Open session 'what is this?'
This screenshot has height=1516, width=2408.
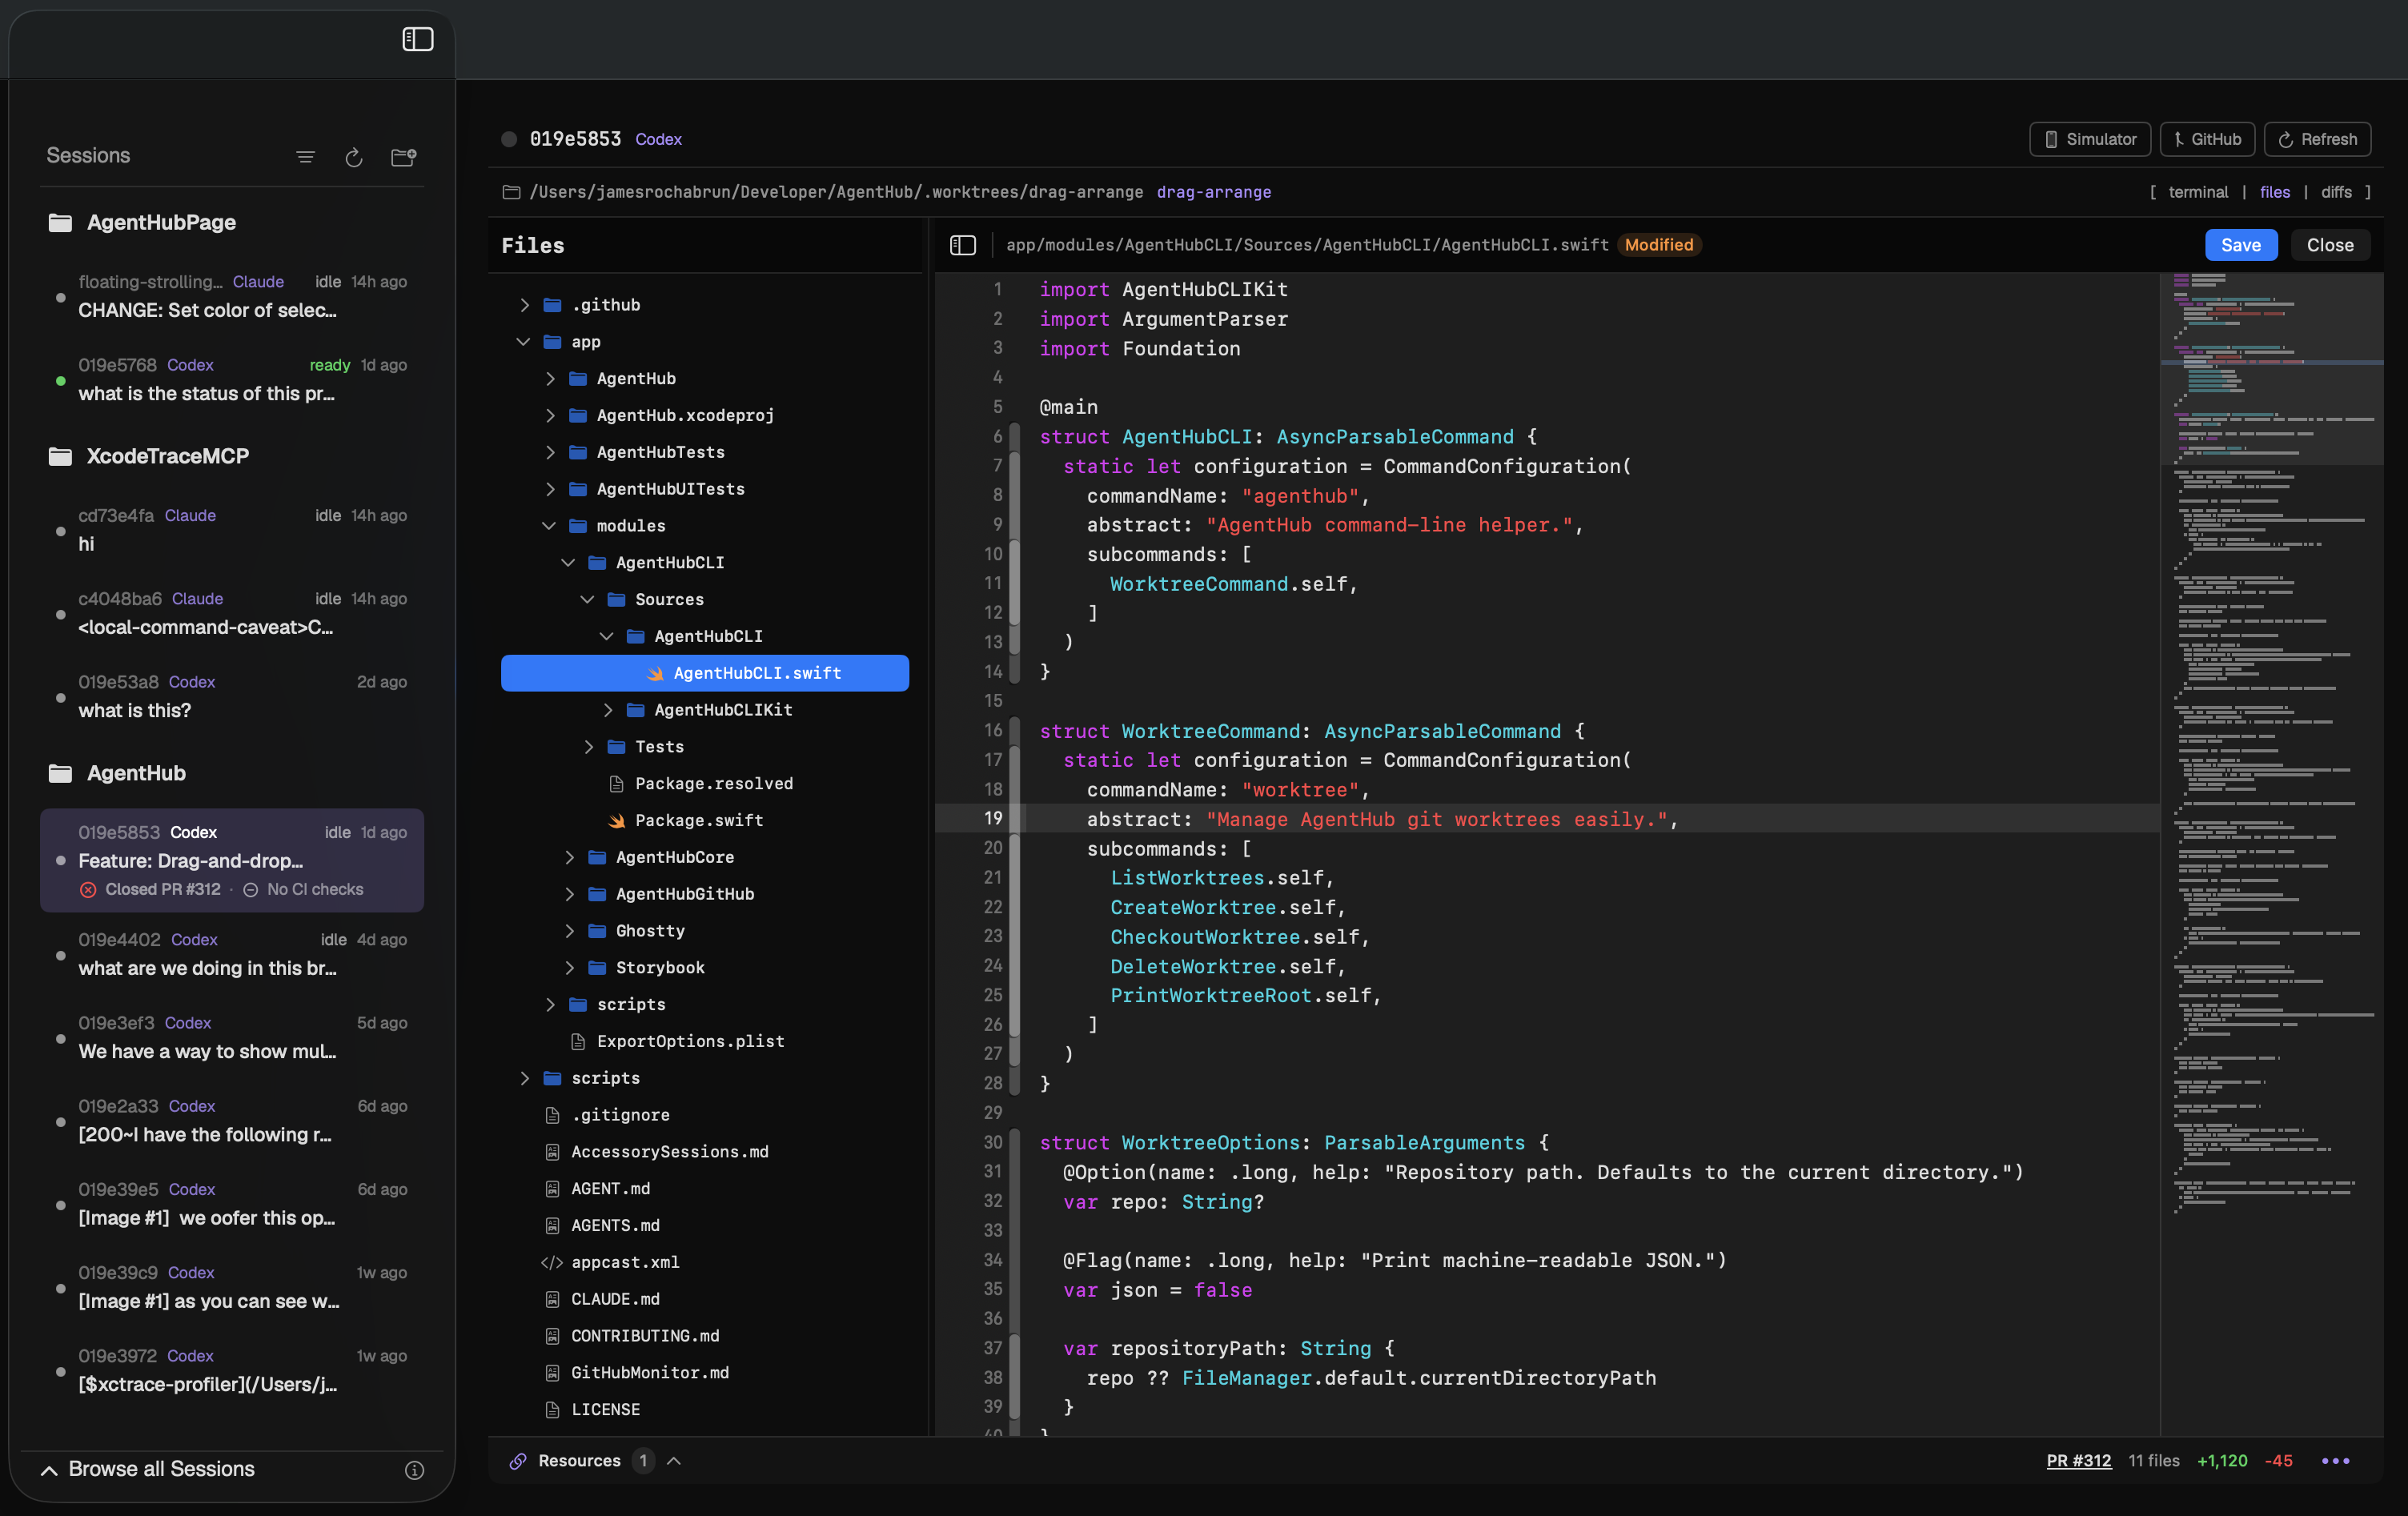pyautogui.click(x=232, y=697)
